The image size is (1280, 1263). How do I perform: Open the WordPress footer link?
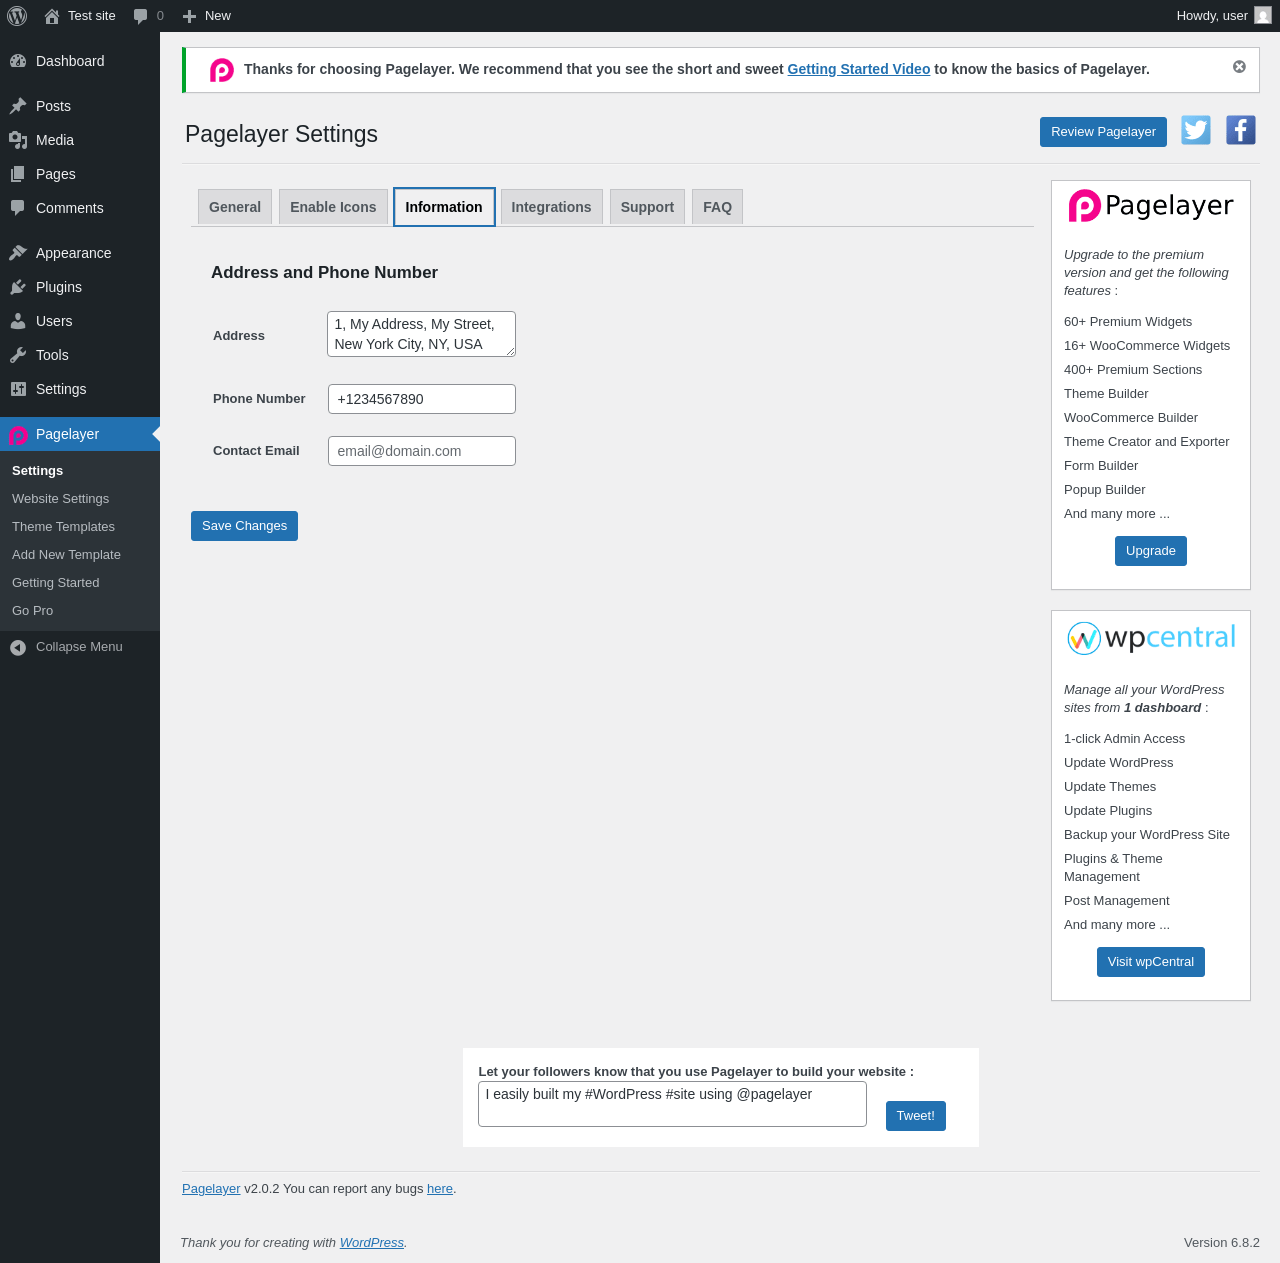pyautogui.click(x=372, y=1243)
